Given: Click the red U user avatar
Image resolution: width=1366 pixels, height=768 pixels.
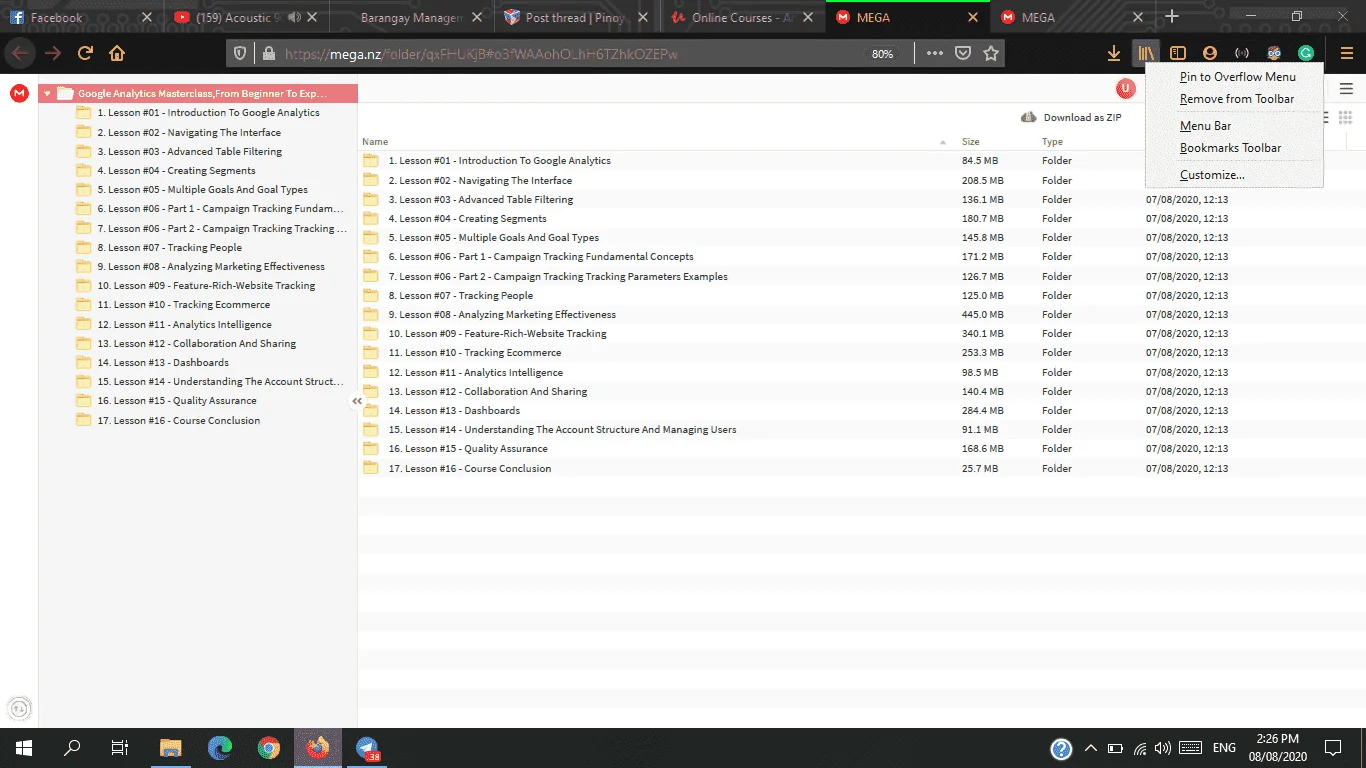Looking at the screenshot, I should pyautogui.click(x=1126, y=89).
